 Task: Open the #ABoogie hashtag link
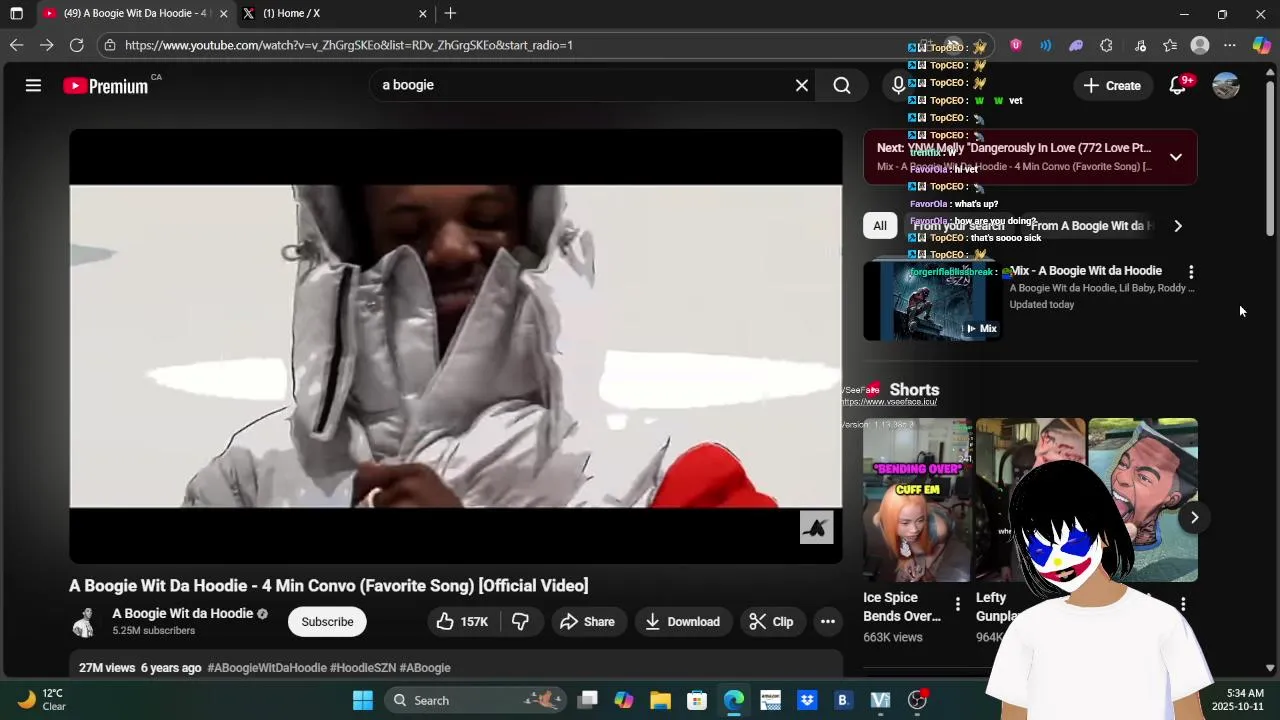[x=425, y=668]
